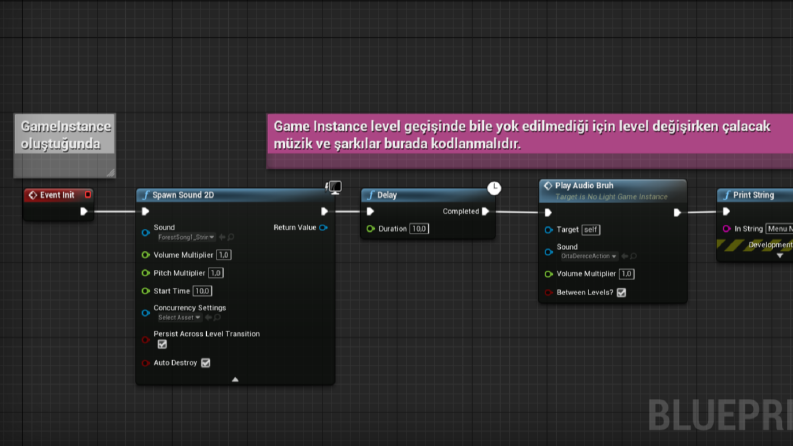This screenshot has width=793, height=446.
Task: Click the Completed output exec pin
Action: (x=486, y=211)
